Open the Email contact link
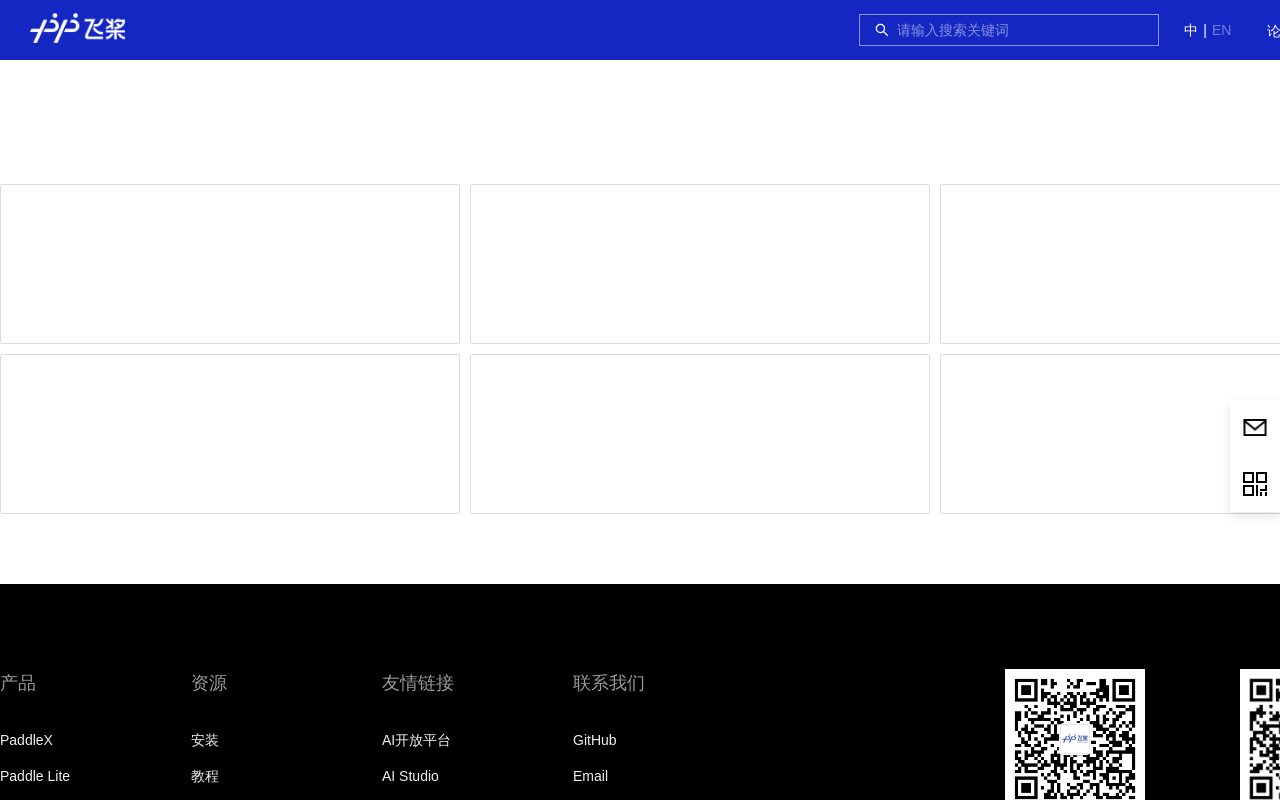Image resolution: width=1280 pixels, height=800 pixels. pyautogui.click(x=590, y=776)
